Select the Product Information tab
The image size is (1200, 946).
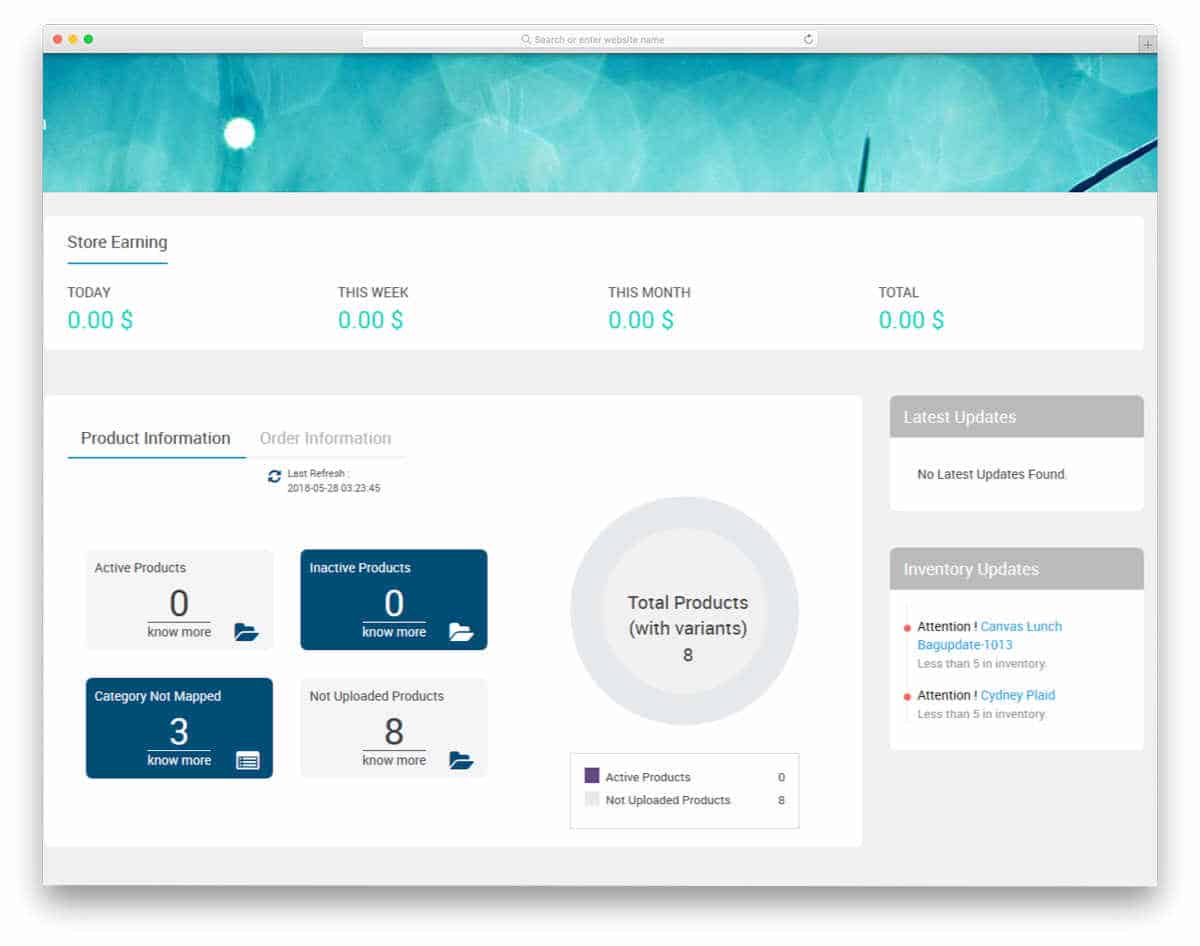155,438
